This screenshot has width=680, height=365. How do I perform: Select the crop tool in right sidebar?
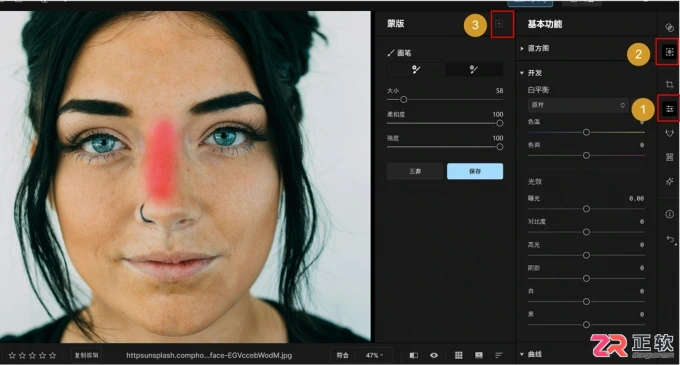(x=669, y=85)
